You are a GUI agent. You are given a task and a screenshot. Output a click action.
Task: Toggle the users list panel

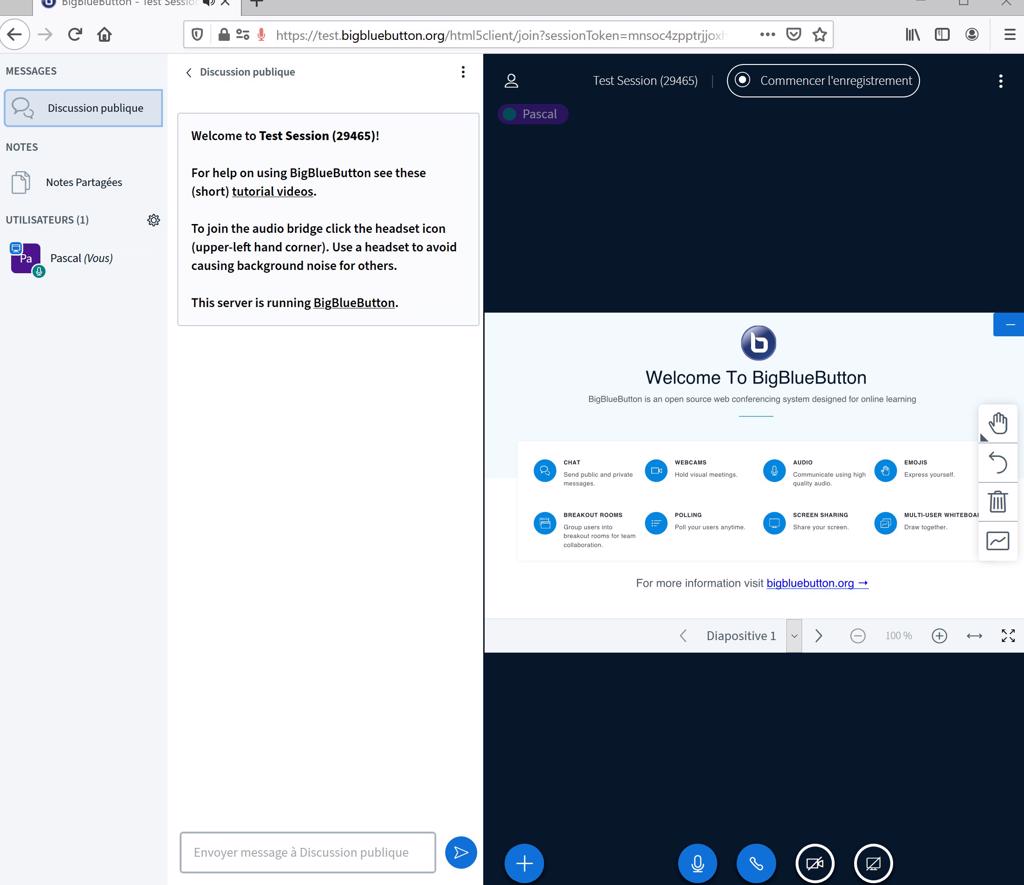point(511,81)
